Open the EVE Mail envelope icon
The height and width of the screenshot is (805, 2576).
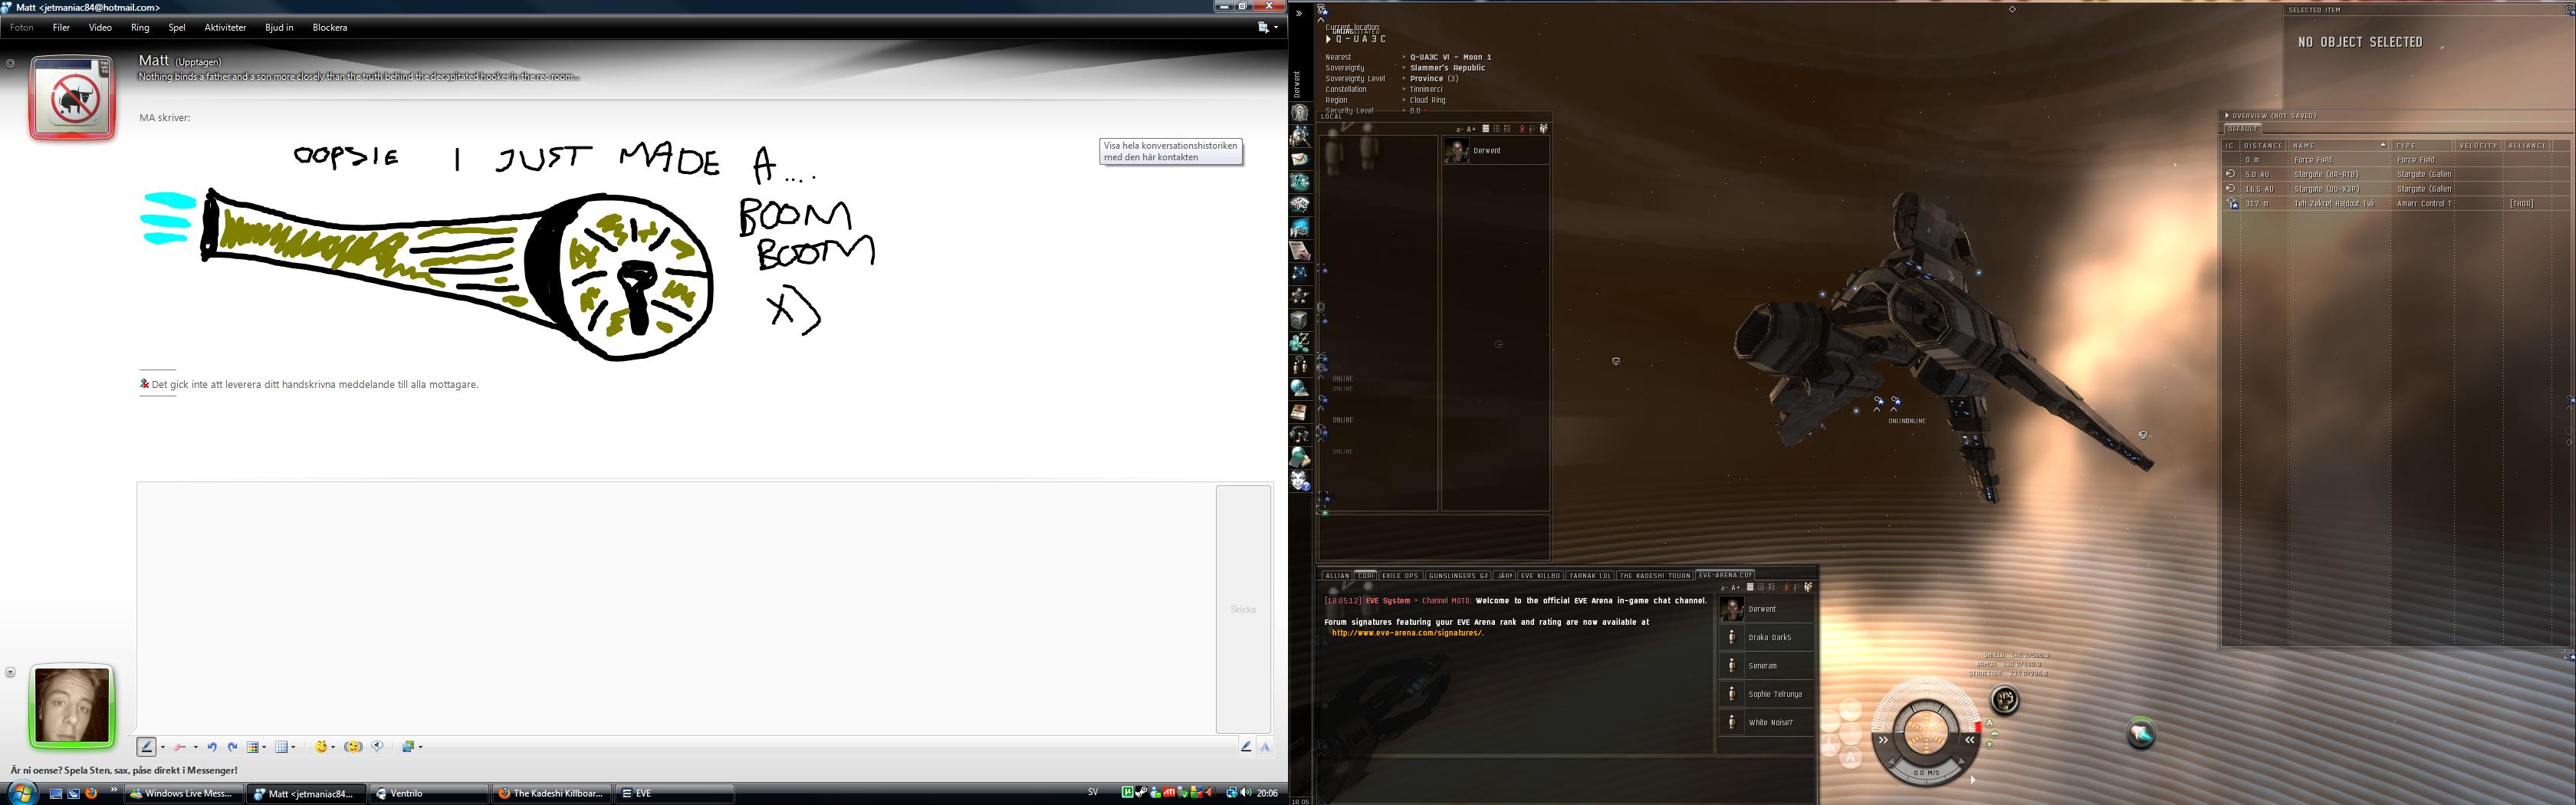1300,159
